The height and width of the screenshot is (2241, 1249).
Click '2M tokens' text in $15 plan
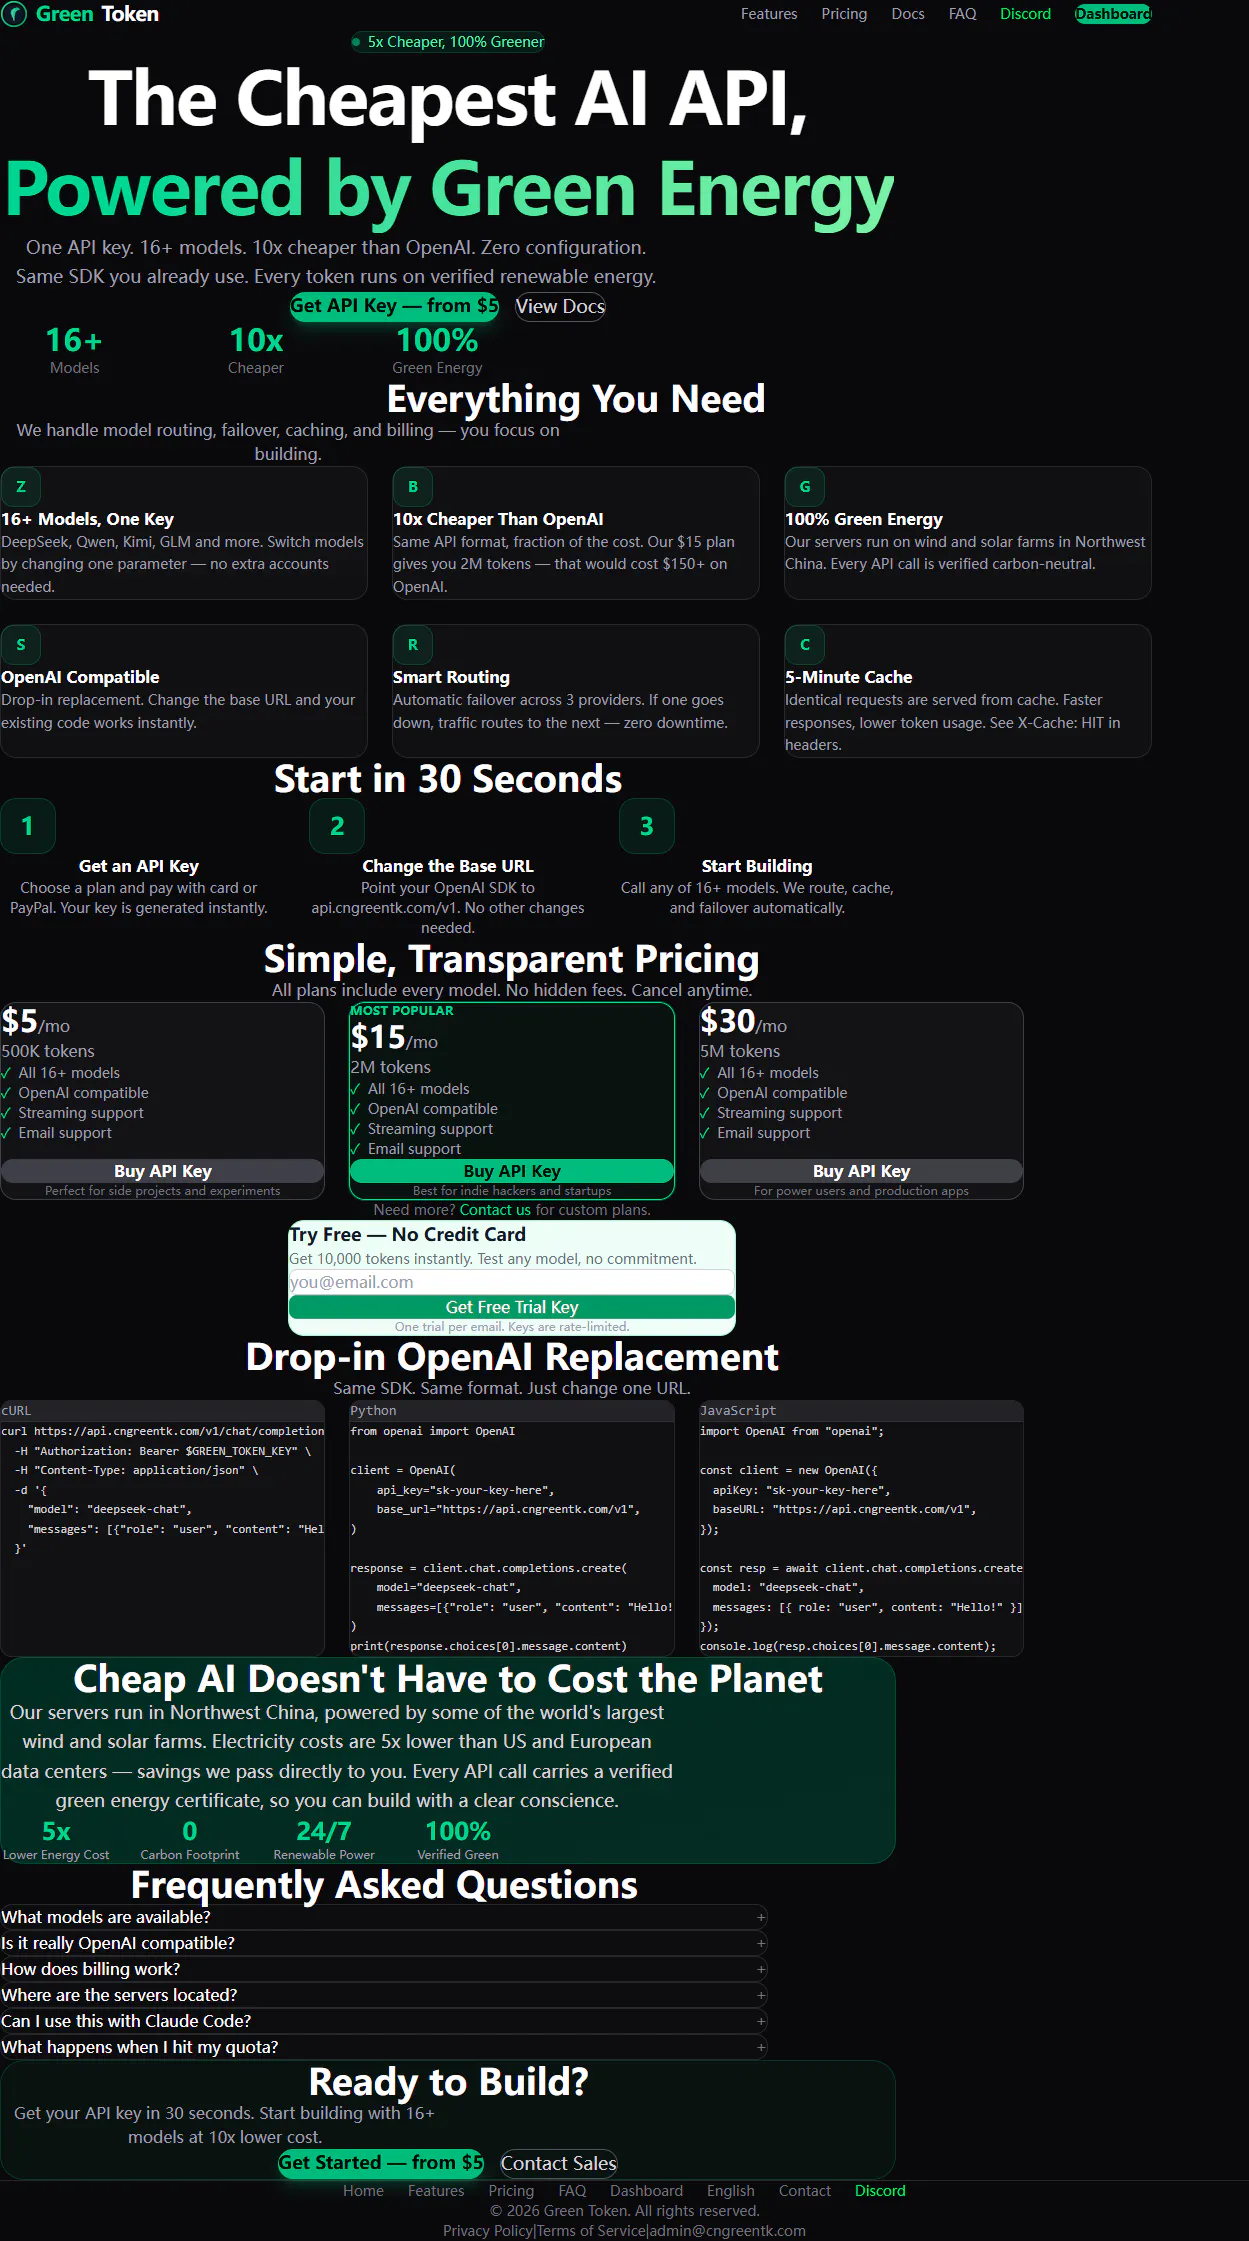(390, 1067)
